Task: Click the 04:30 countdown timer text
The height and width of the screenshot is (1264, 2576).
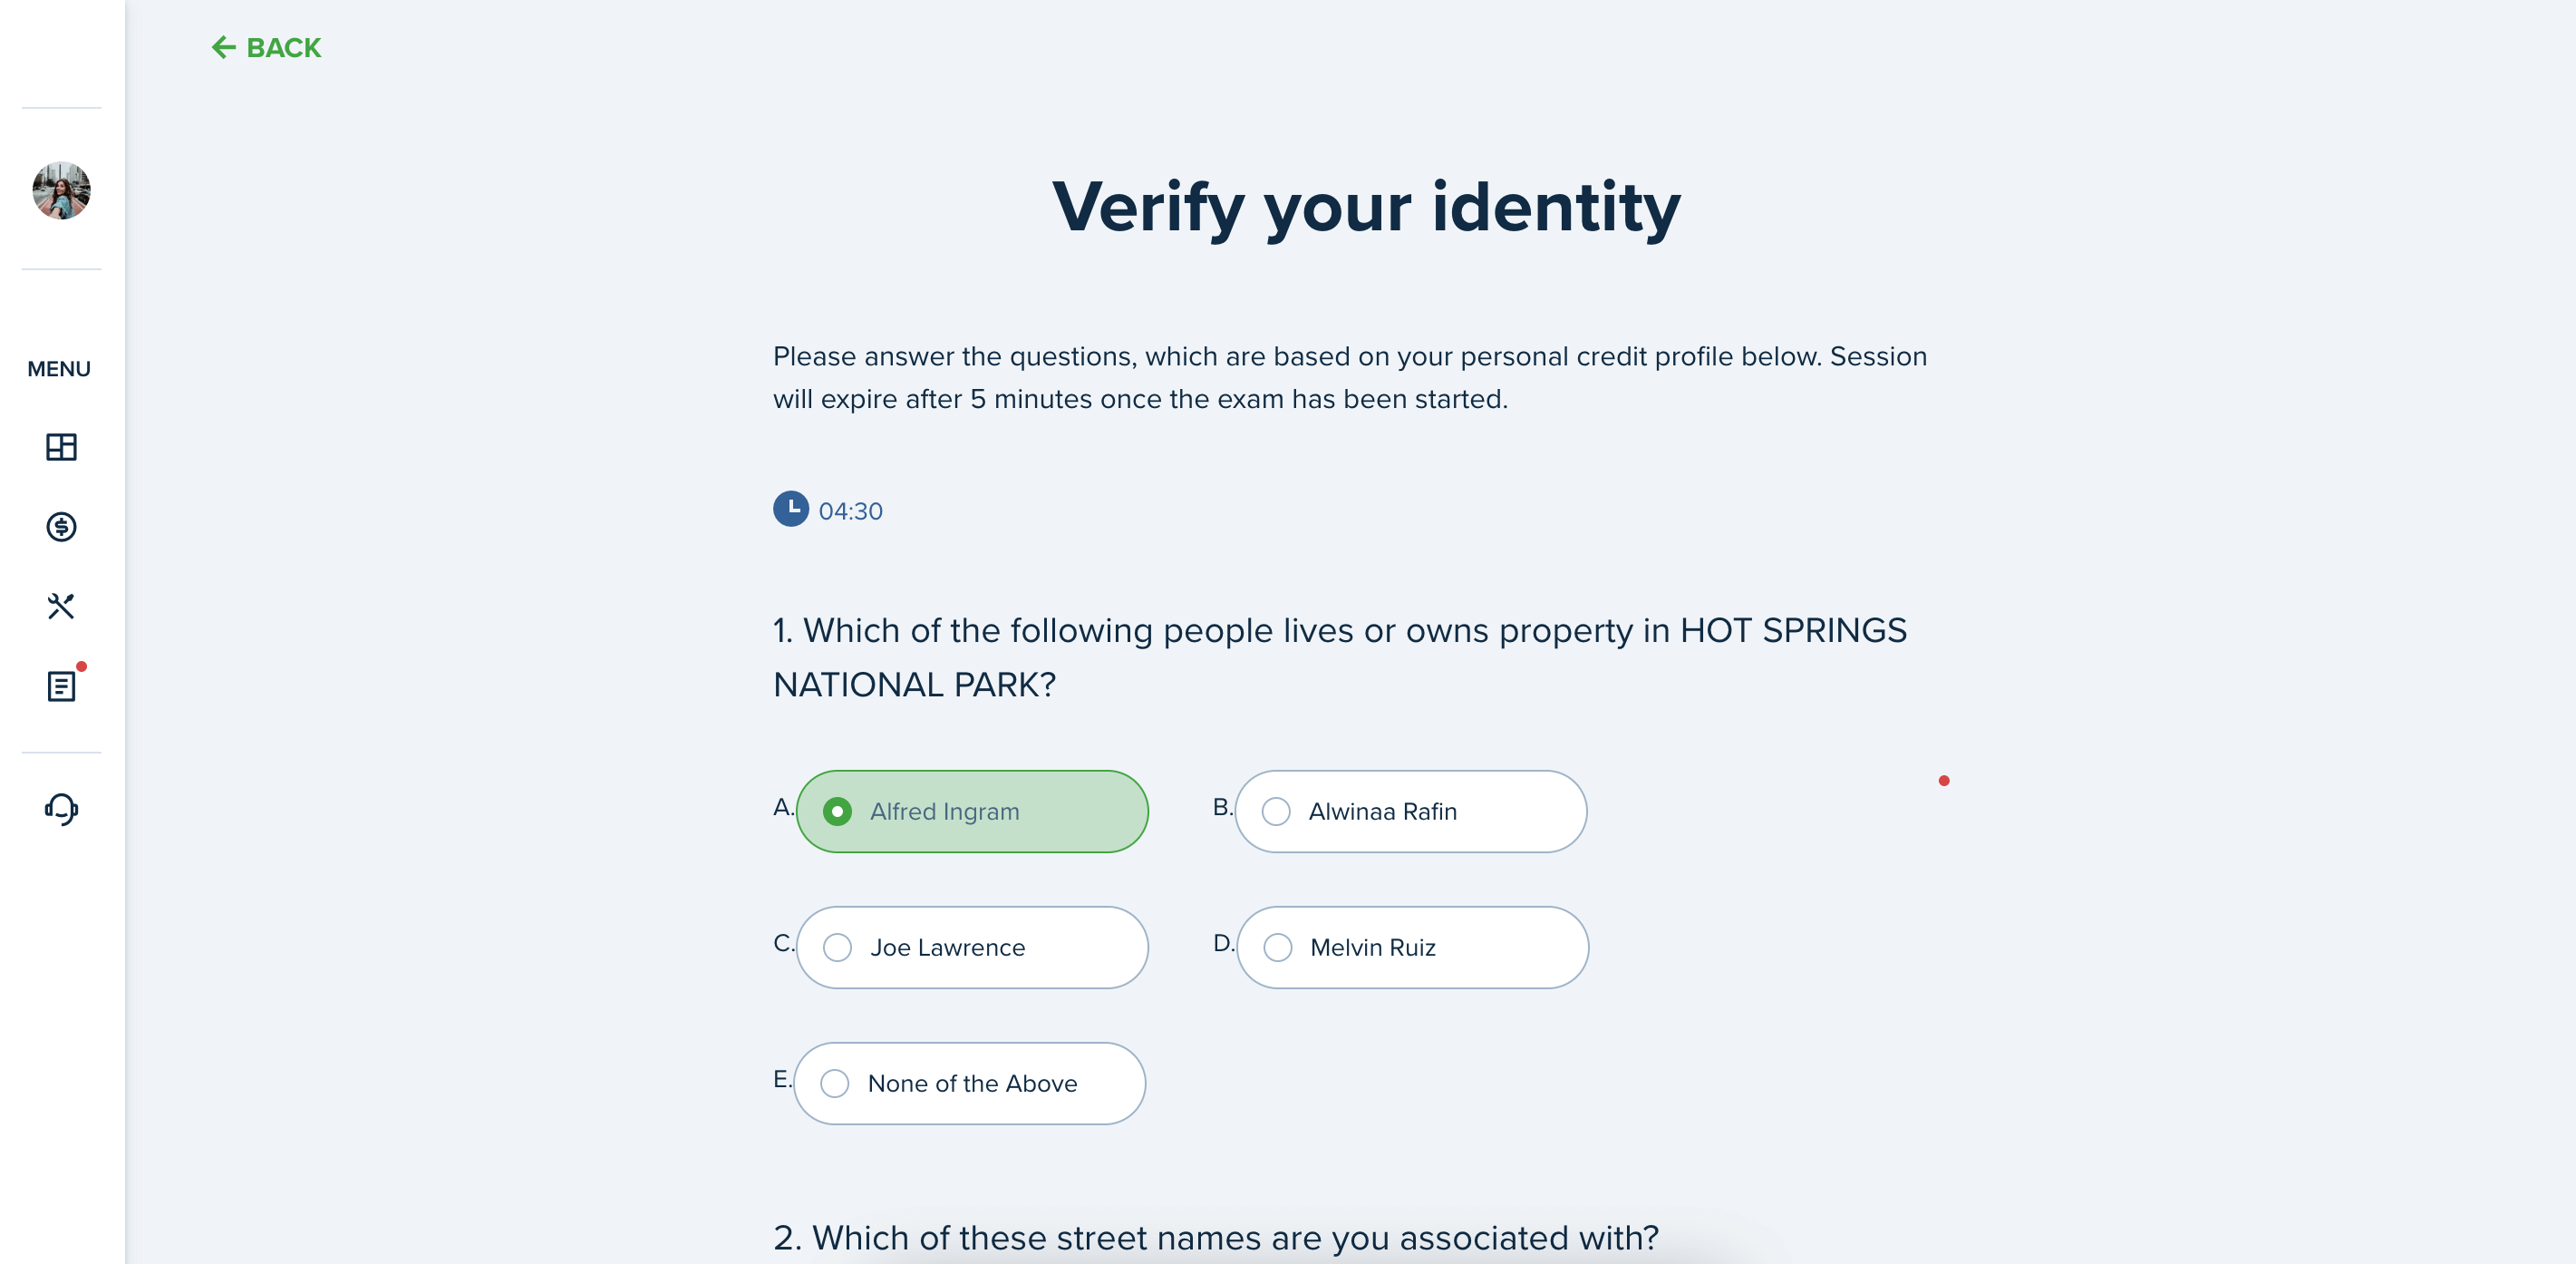Action: point(850,511)
